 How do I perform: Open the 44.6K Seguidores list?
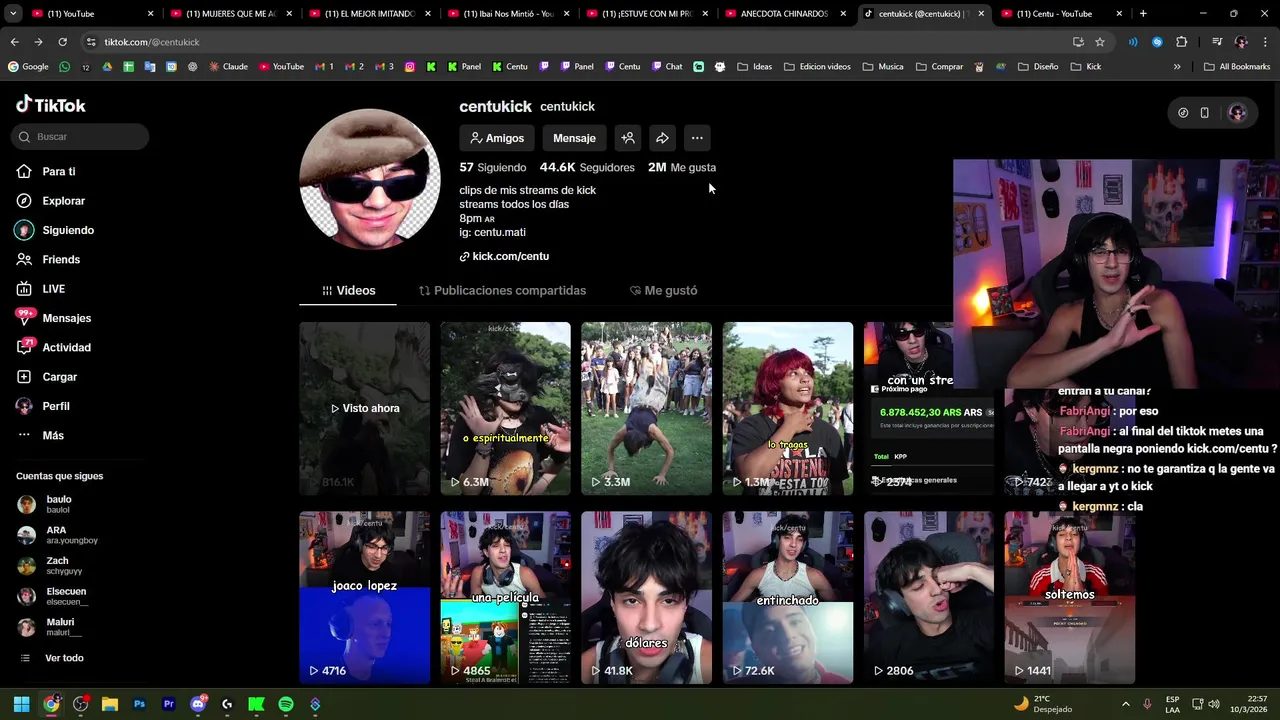tap(587, 167)
